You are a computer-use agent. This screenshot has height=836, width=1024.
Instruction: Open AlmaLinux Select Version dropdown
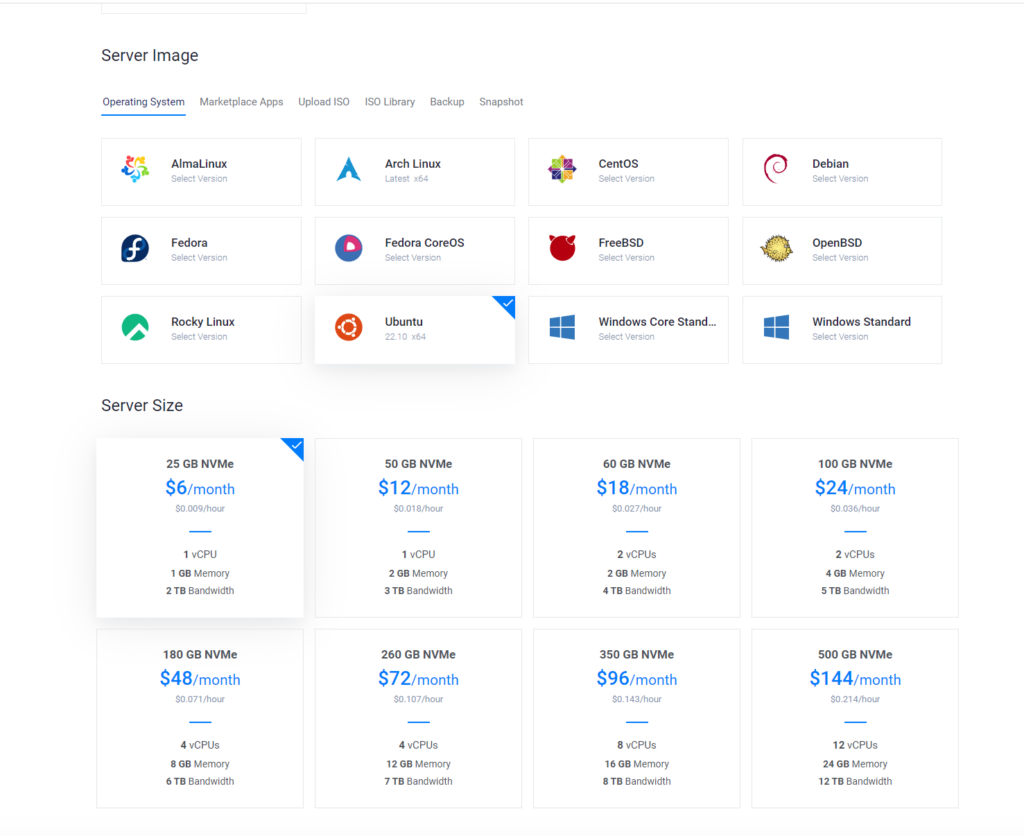tap(199, 179)
